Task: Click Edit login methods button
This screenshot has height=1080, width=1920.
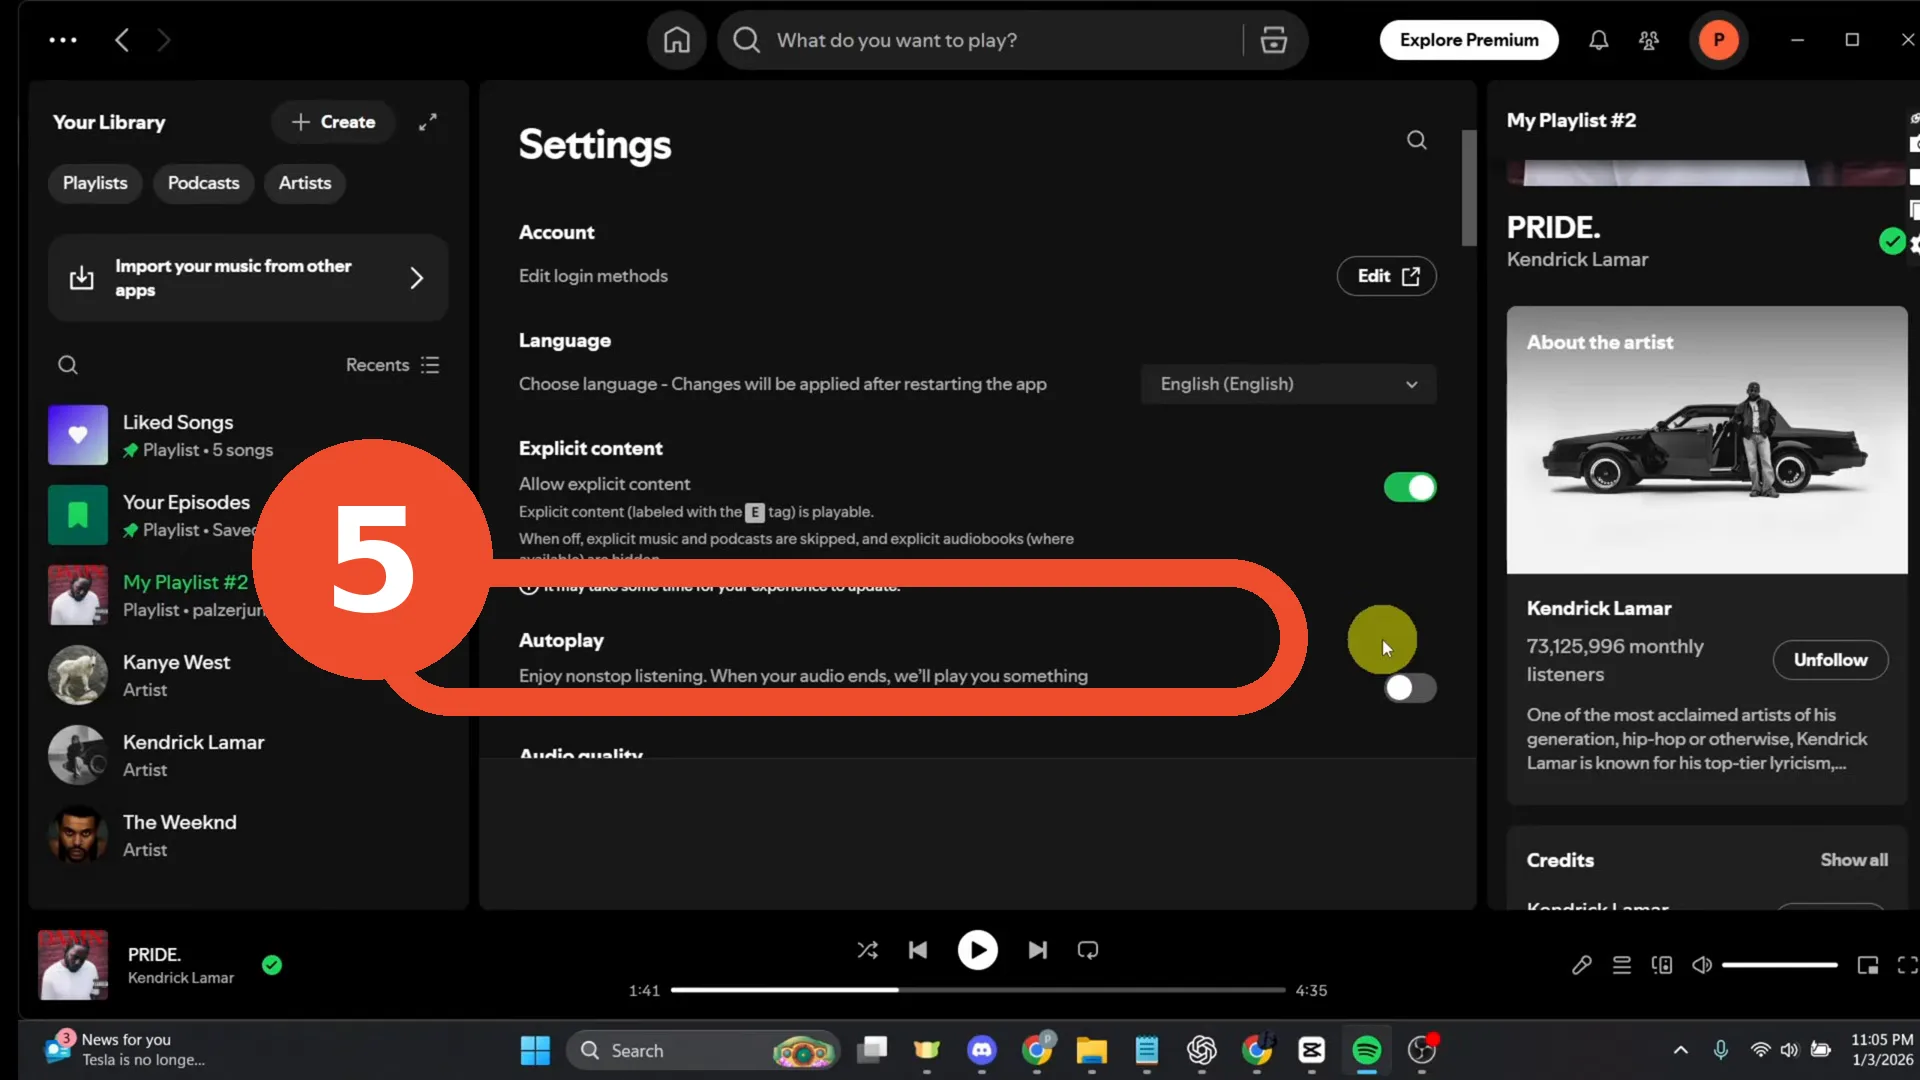Action: [1386, 276]
